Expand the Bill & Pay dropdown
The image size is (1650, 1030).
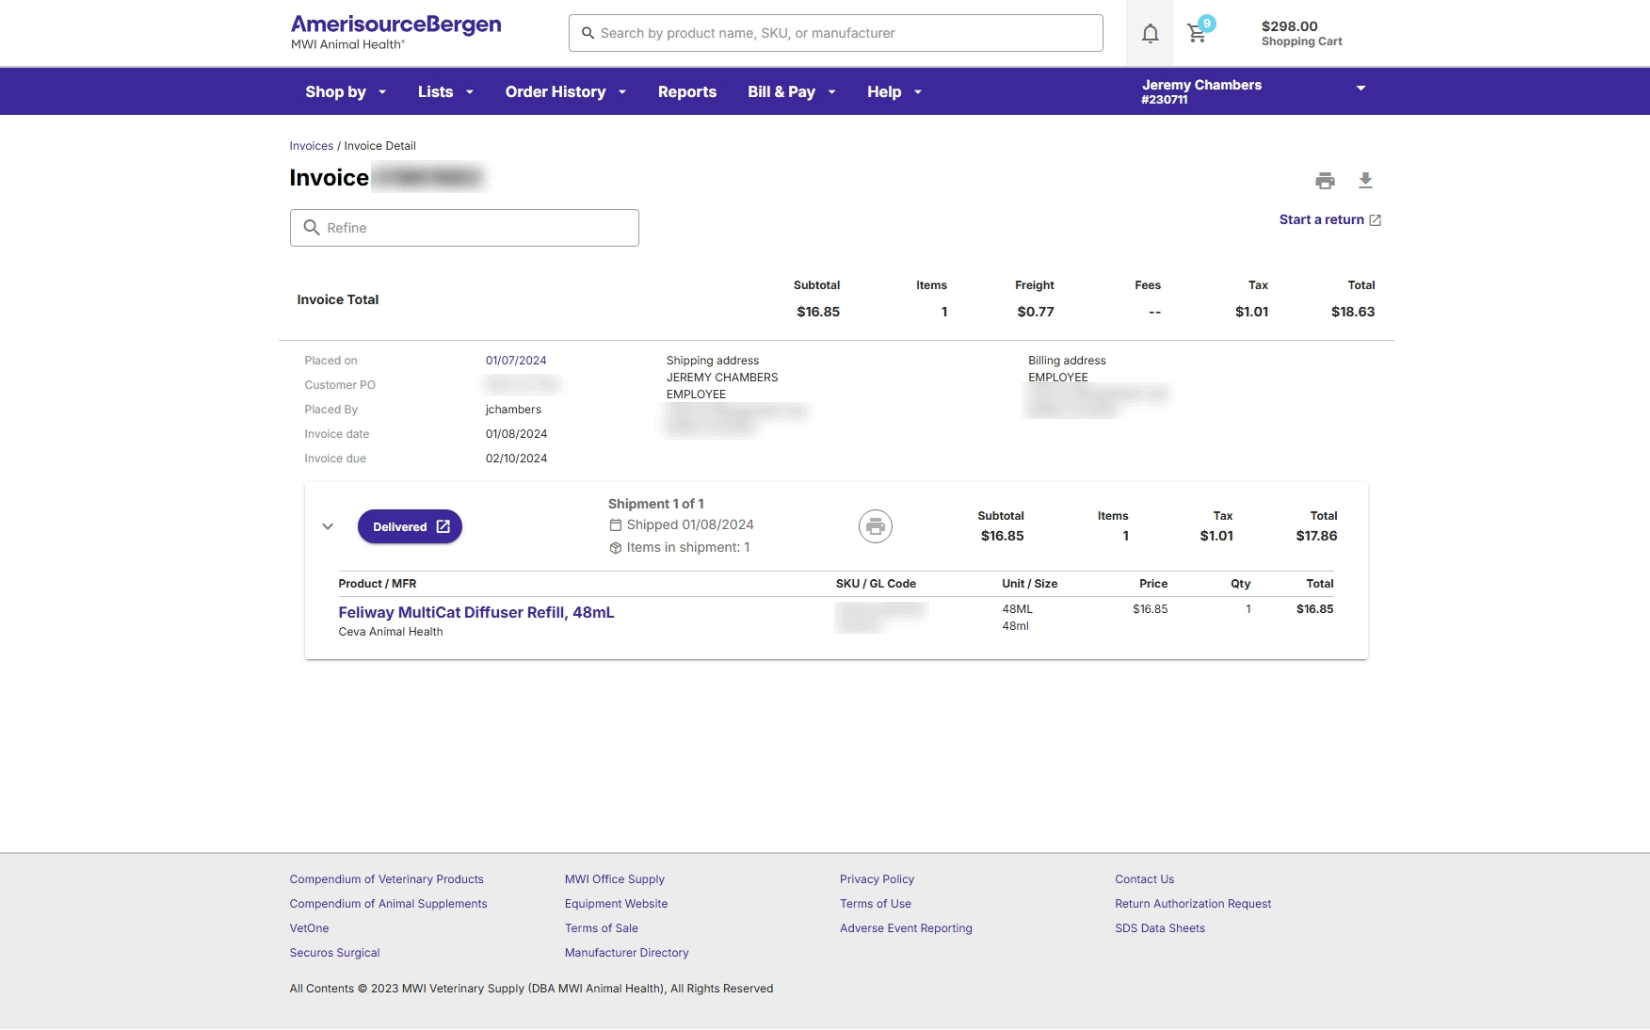click(x=791, y=92)
